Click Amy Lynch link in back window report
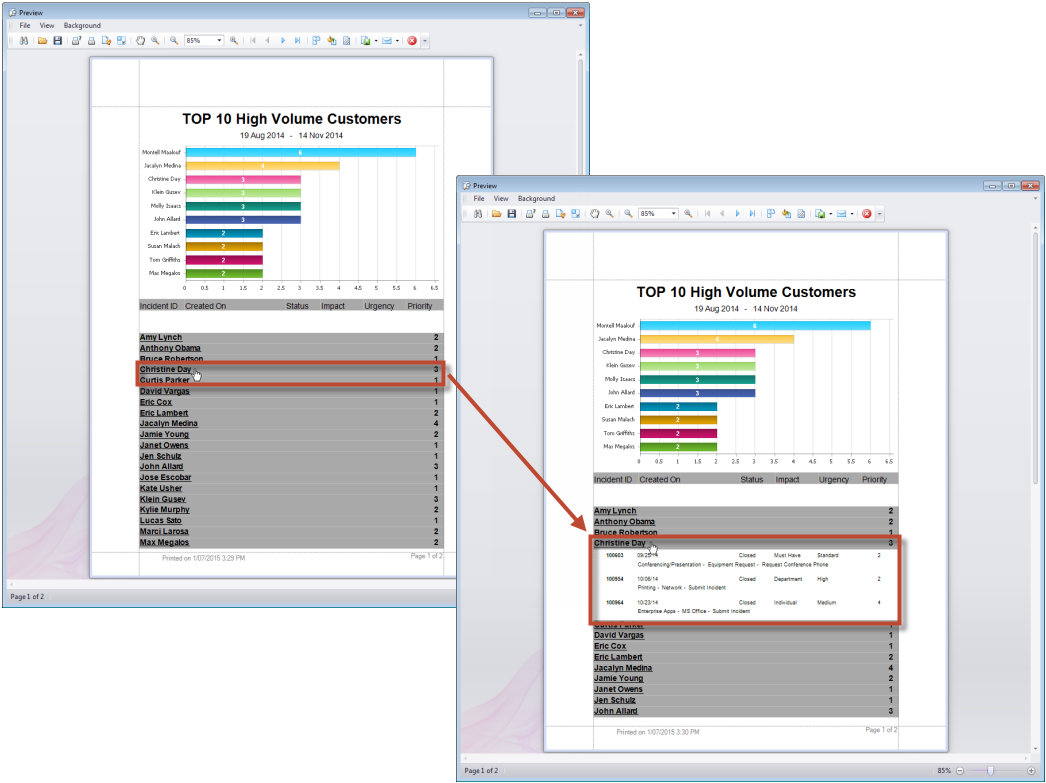 tap(161, 337)
